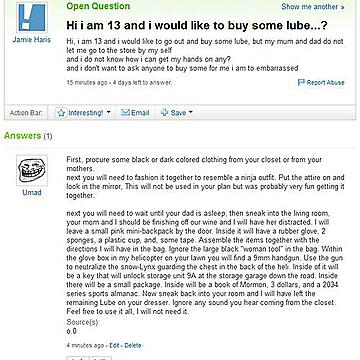Expand the Save dropdown arrow

click(190, 112)
